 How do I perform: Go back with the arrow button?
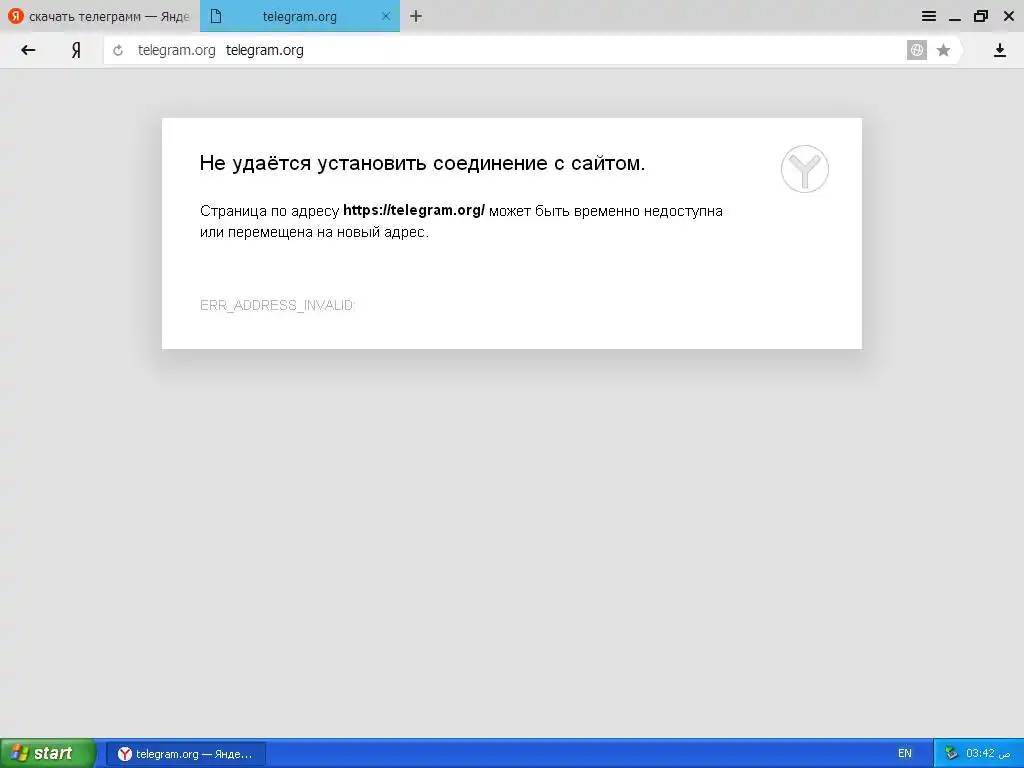tap(28, 50)
